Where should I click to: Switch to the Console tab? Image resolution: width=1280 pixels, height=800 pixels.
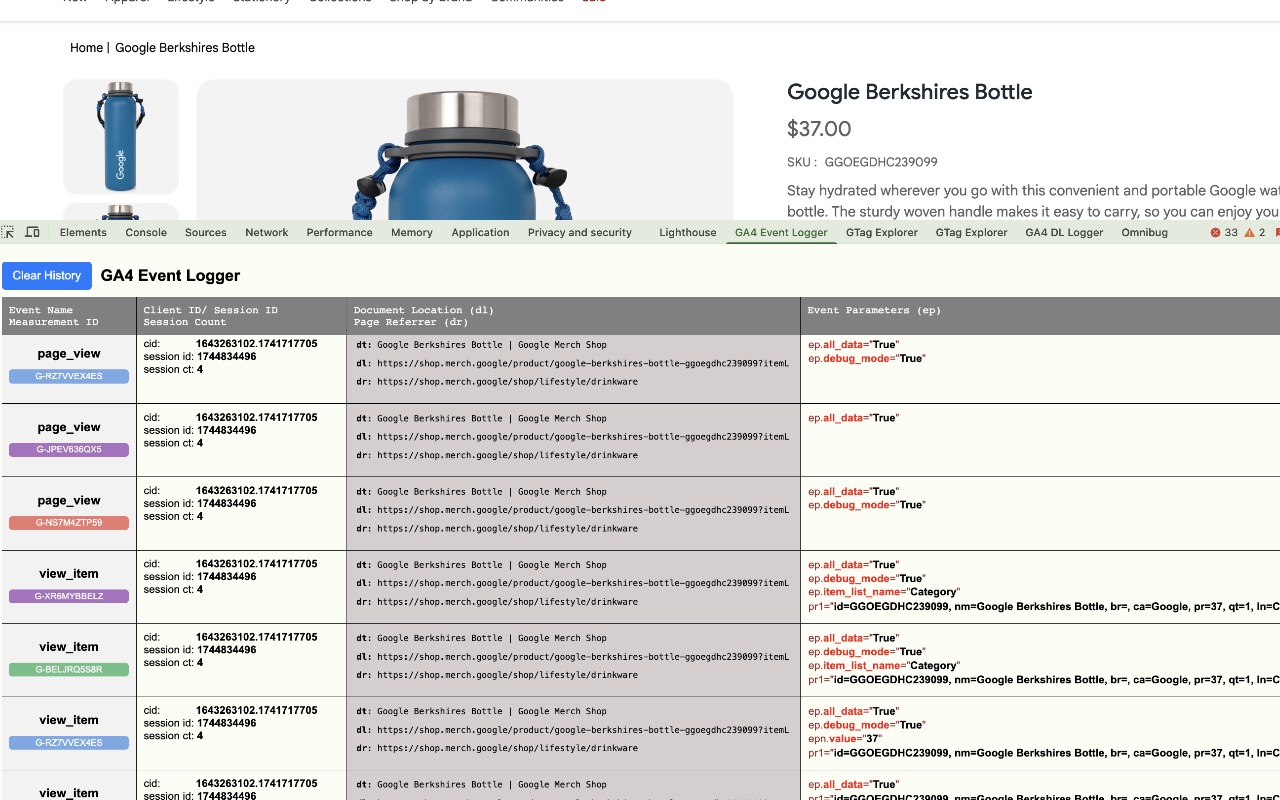146,232
